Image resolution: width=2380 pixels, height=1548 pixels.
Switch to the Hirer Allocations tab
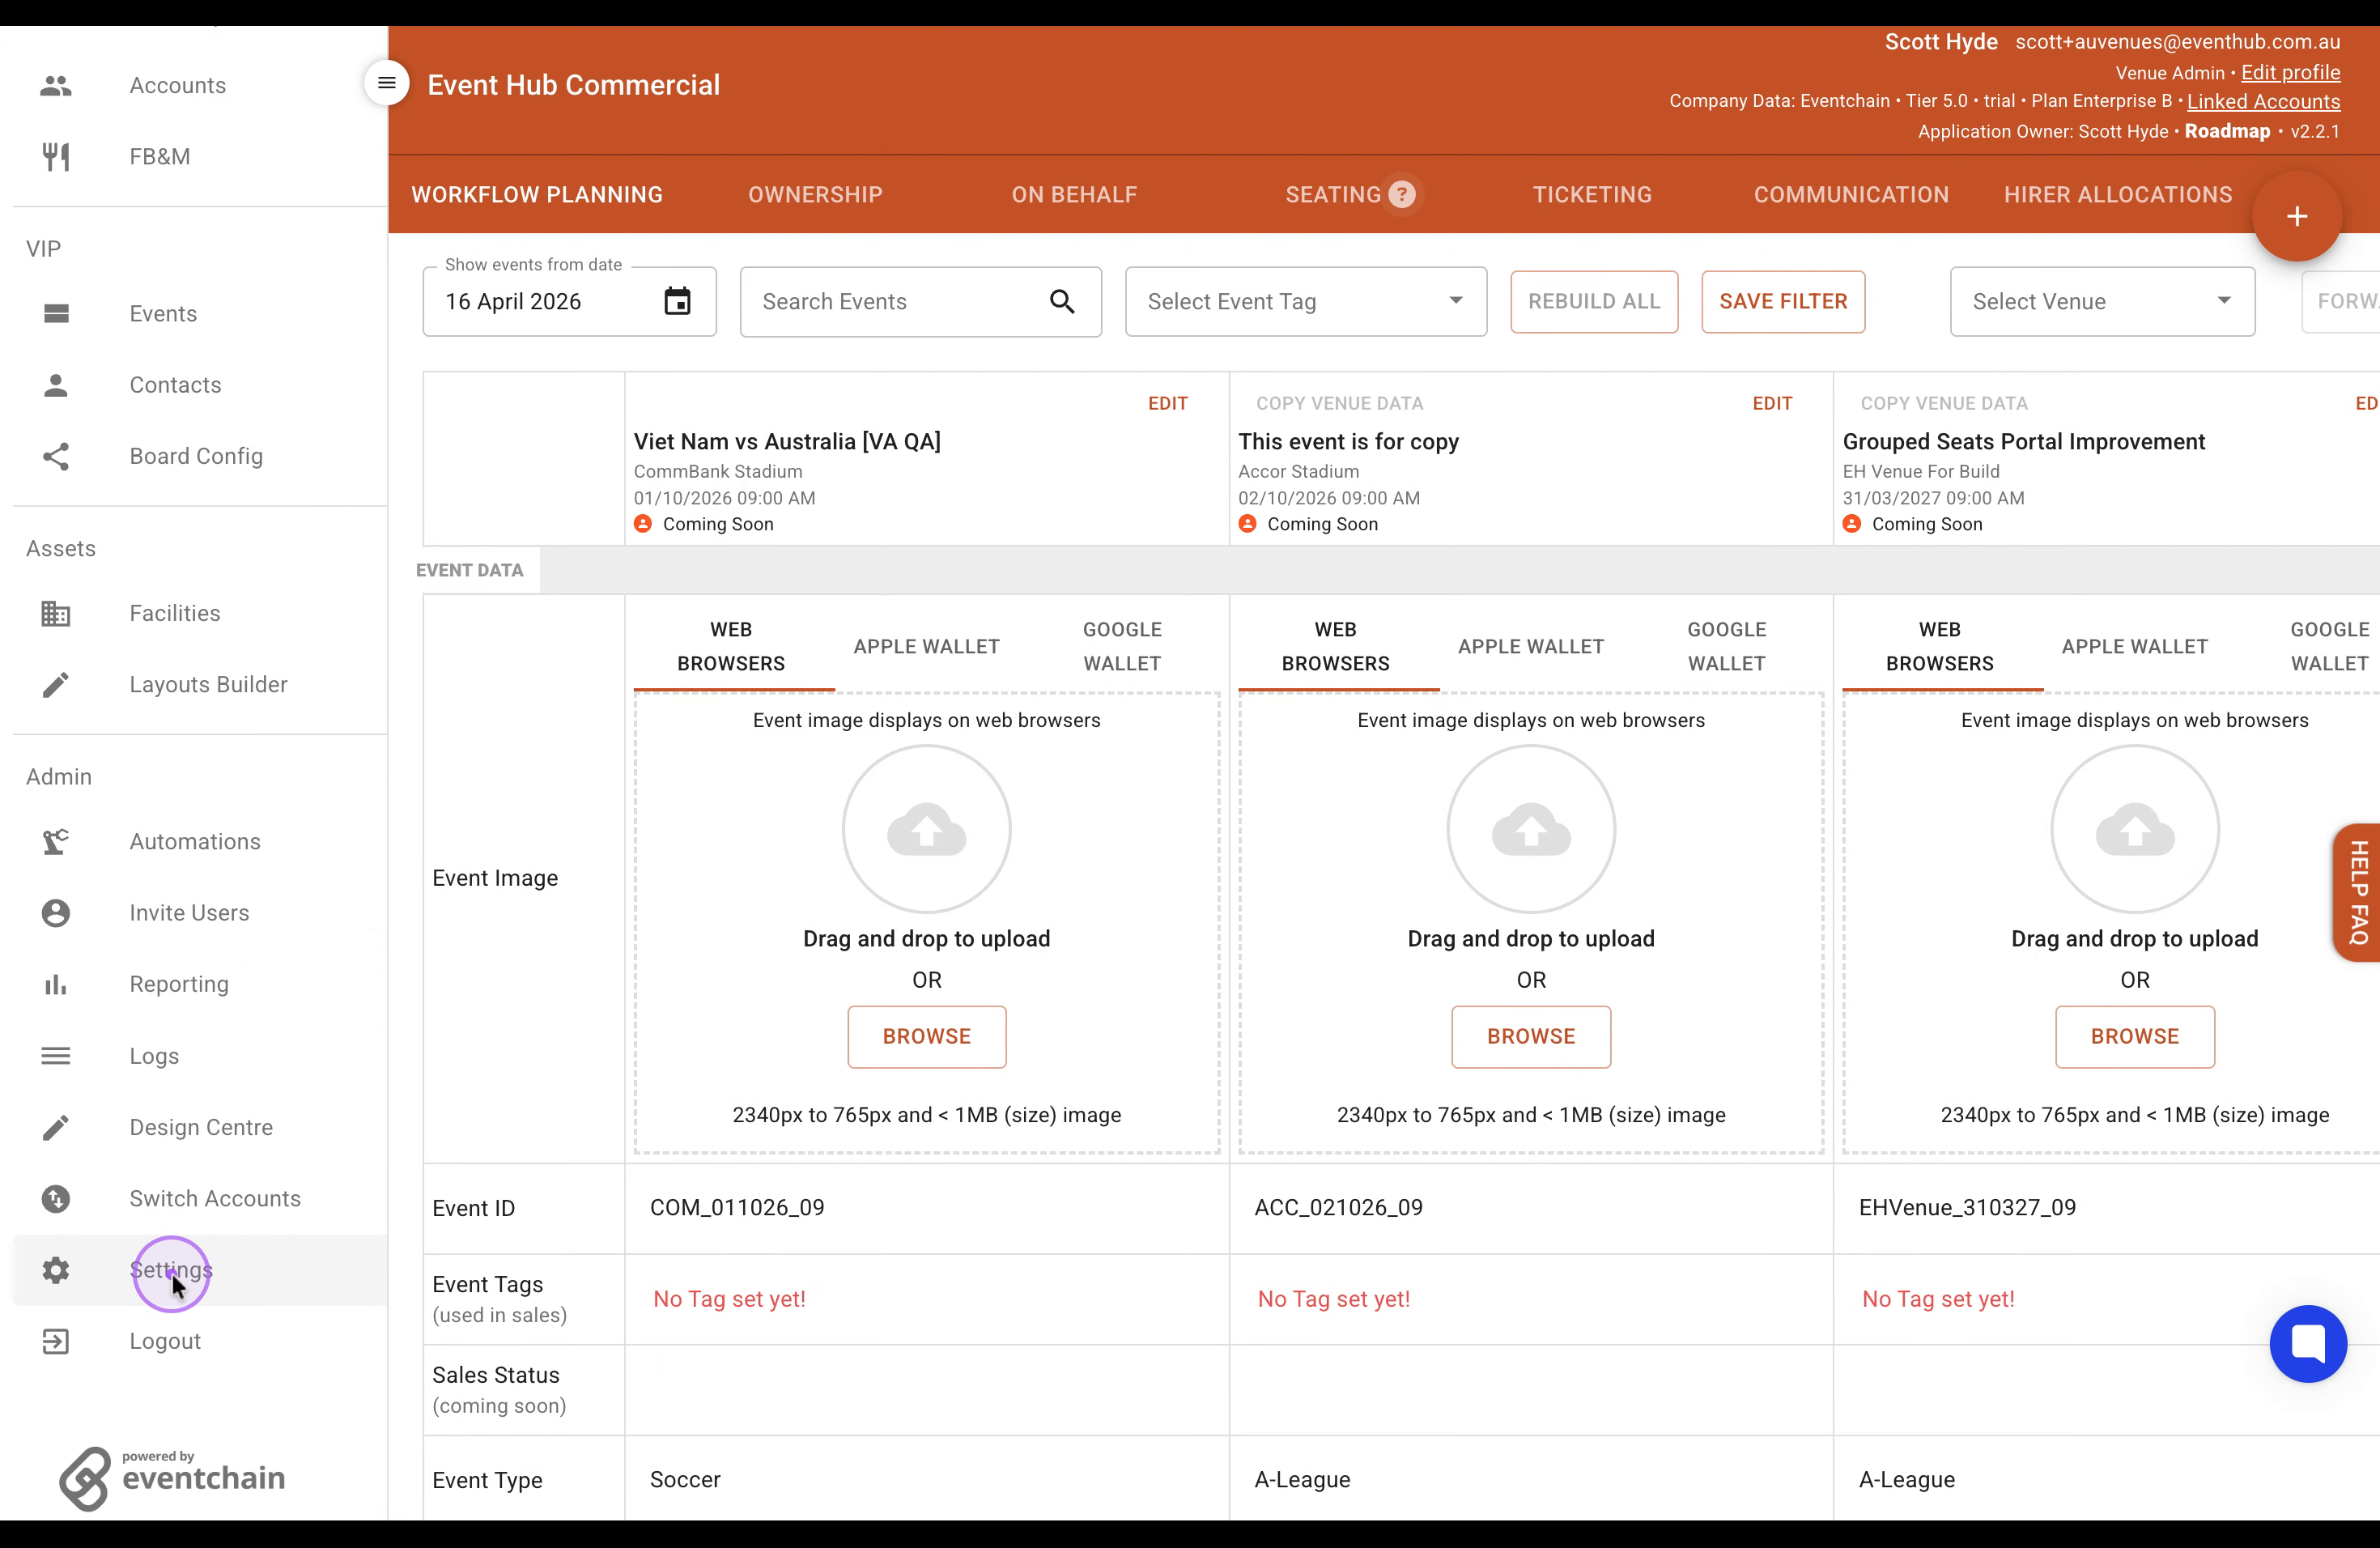click(2118, 195)
